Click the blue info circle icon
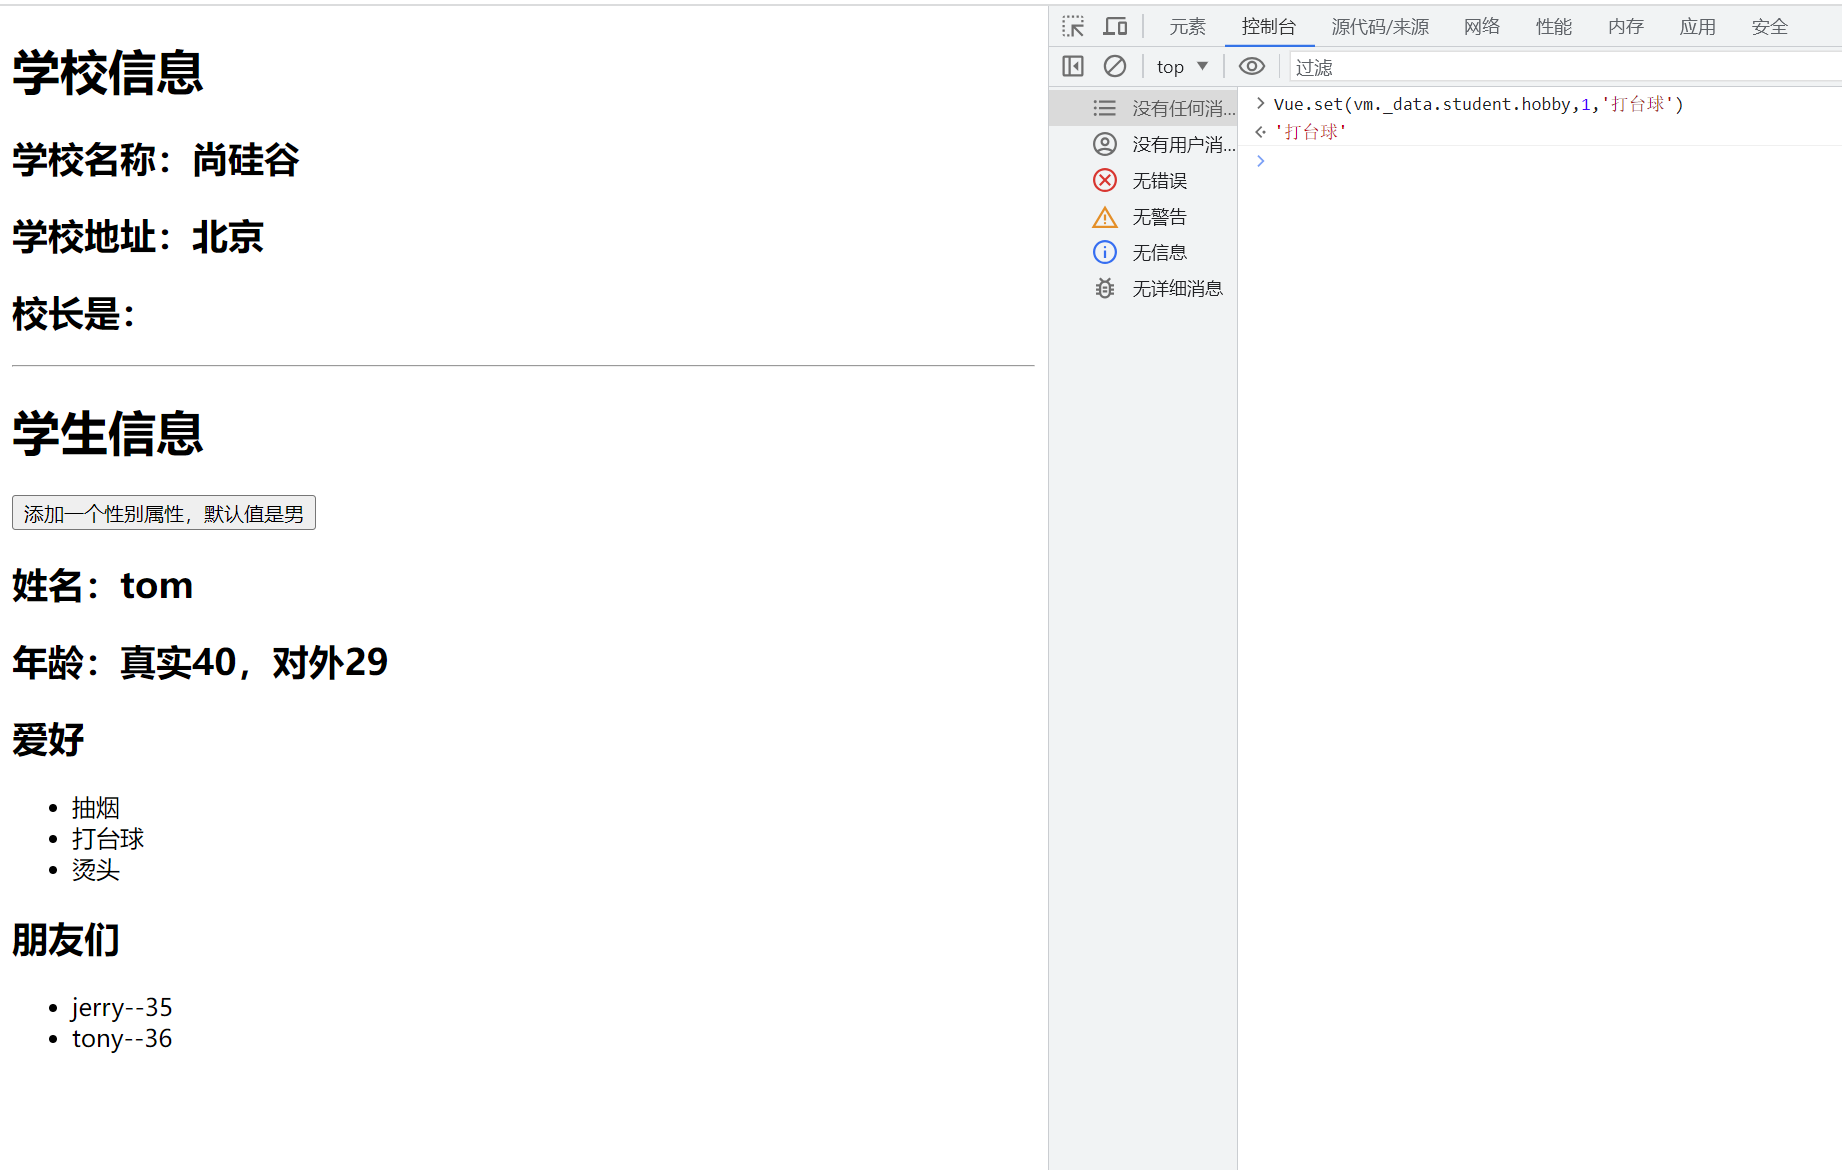Viewport: 1842px width, 1170px height. click(1104, 252)
